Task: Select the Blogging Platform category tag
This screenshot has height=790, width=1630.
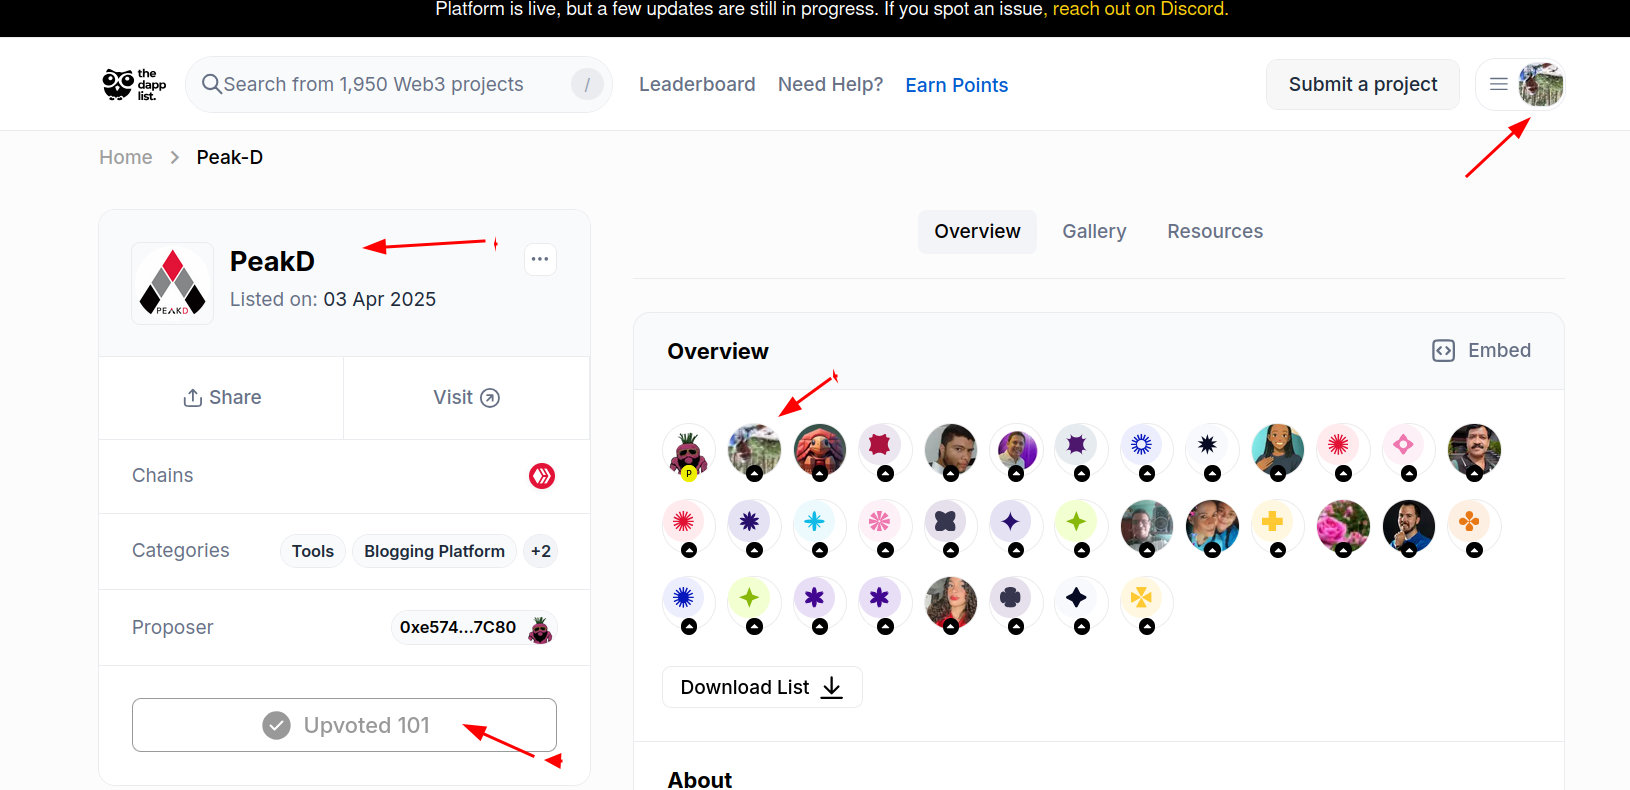Action: [x=434, y=551]
